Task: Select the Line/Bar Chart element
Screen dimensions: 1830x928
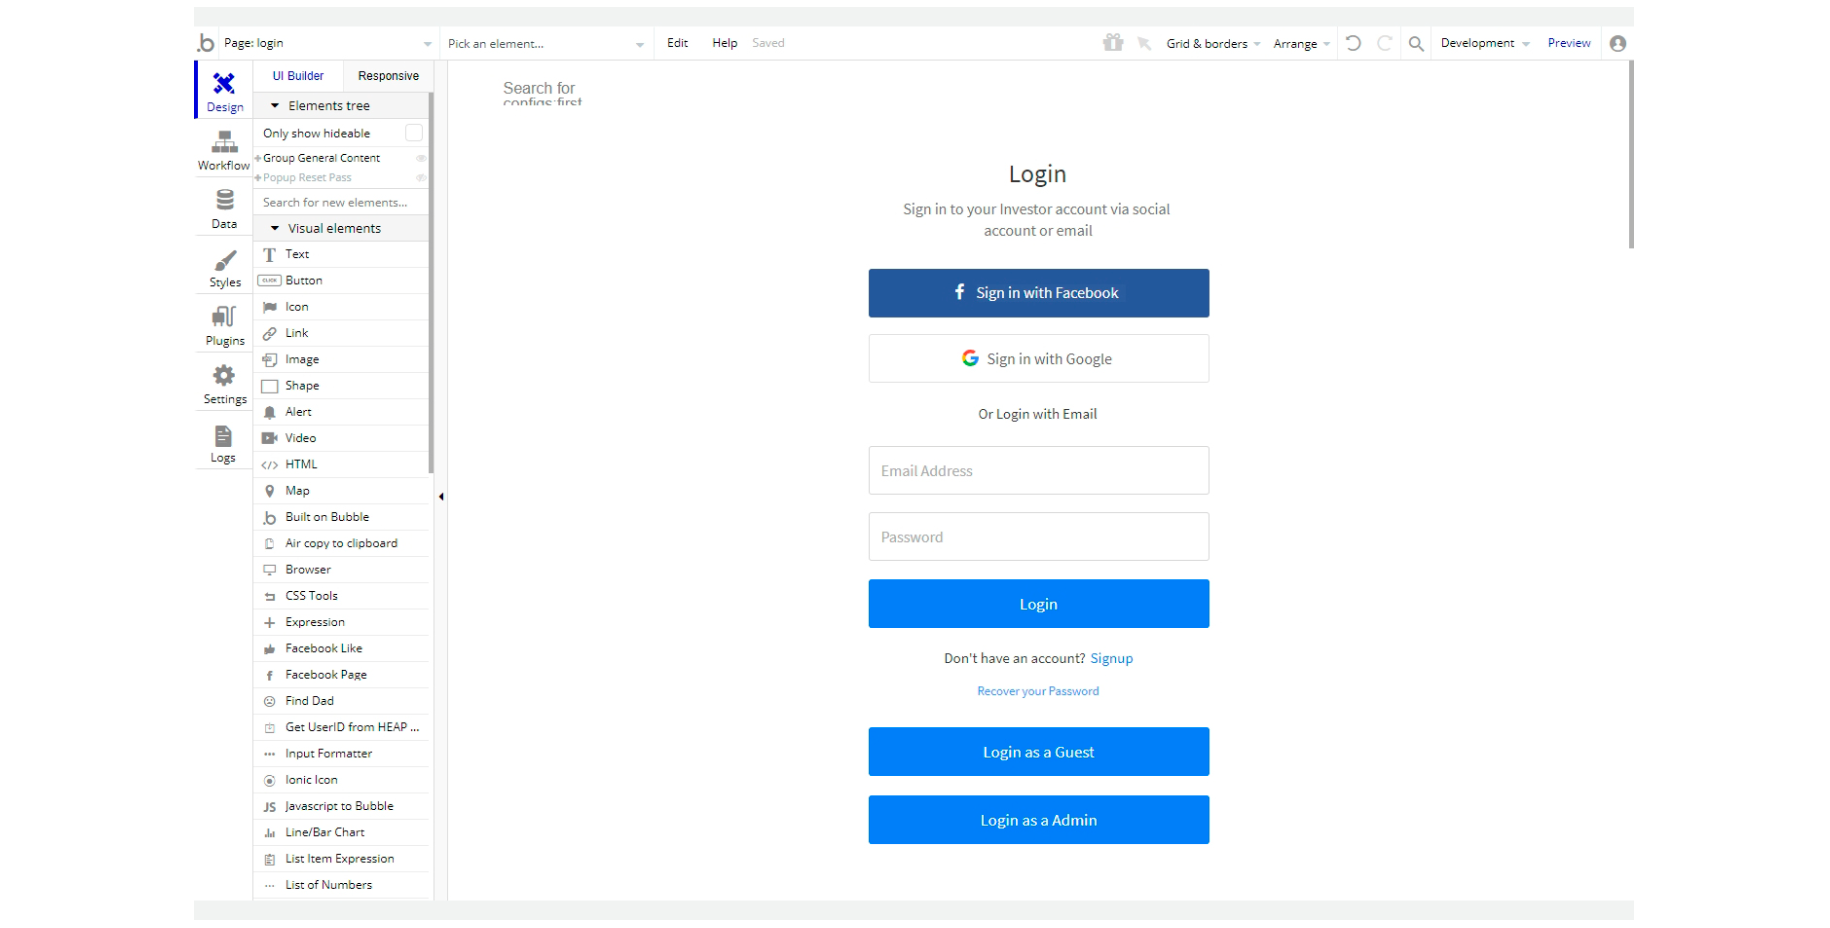Action: 342,832
